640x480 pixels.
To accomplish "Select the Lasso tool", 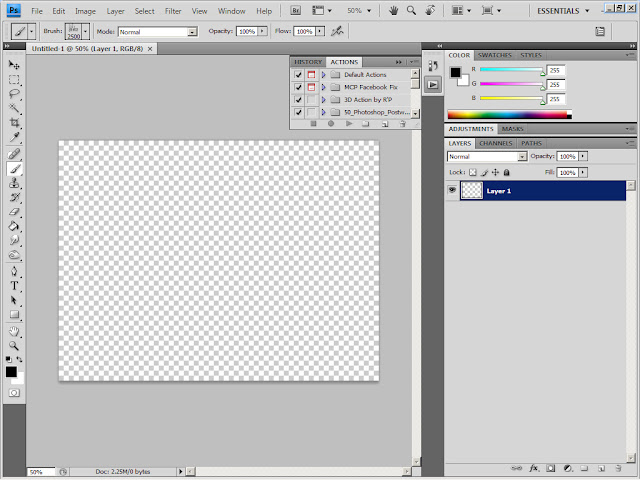I will coord(14,94).
